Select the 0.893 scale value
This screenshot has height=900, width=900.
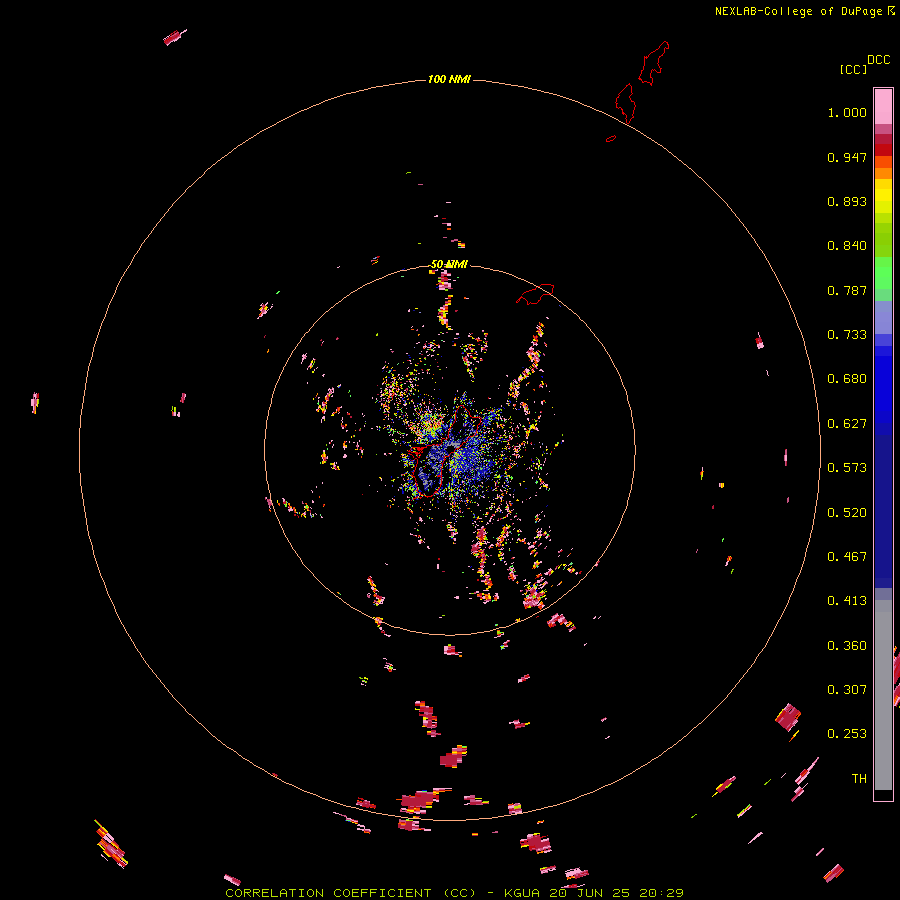(x=847, y=201)
